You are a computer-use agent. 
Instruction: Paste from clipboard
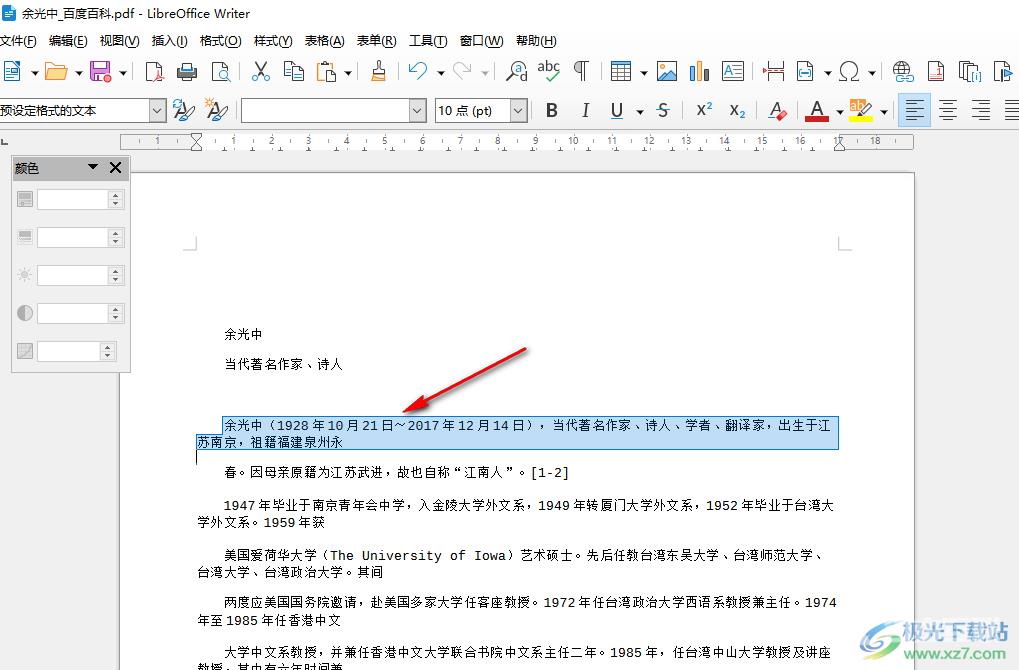326,71
